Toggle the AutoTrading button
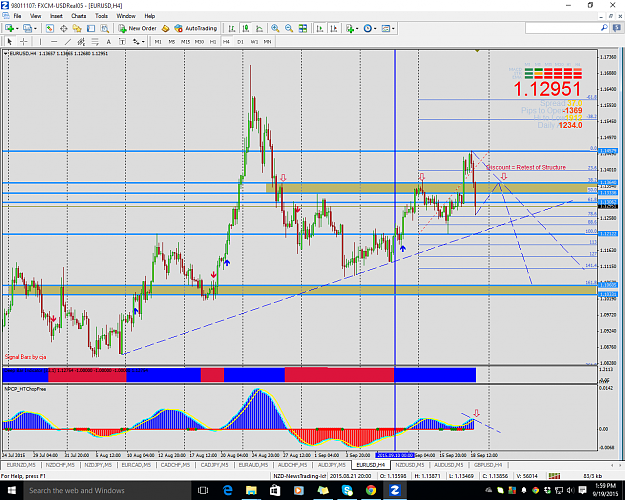This screenshot has width=625, height=500. (196, 28)
